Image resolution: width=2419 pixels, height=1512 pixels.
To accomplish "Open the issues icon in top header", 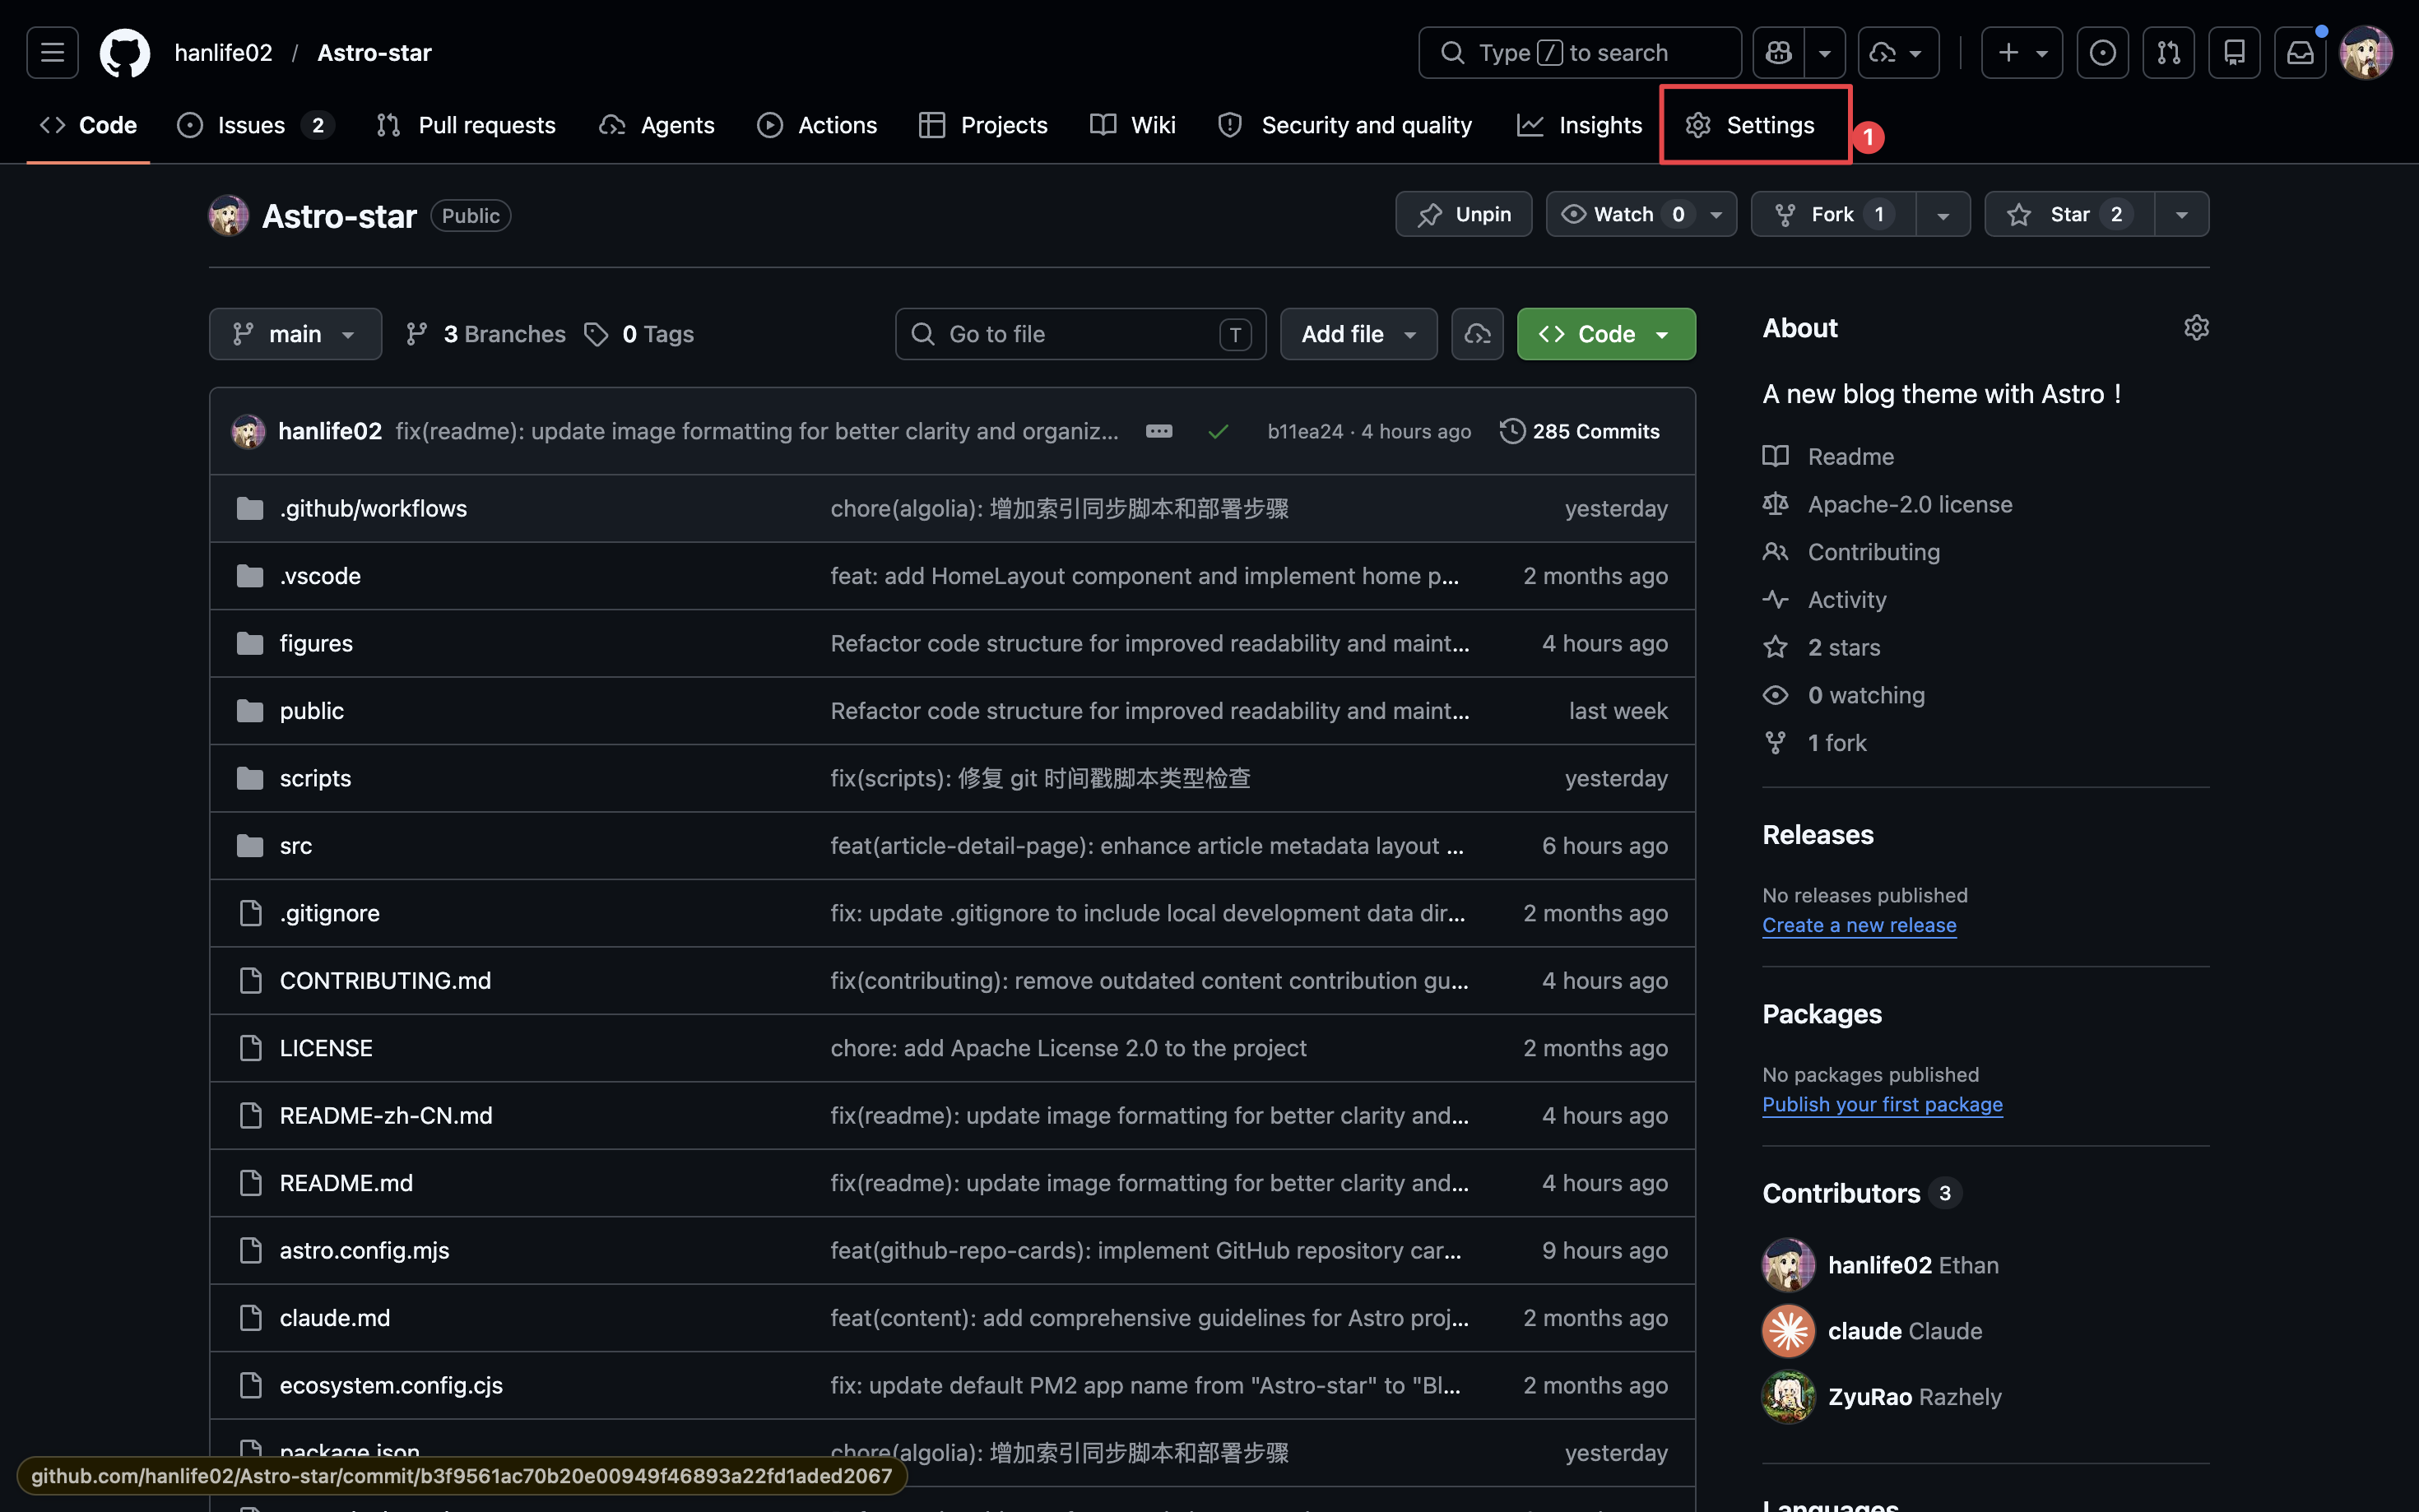I will [2102, 52].
